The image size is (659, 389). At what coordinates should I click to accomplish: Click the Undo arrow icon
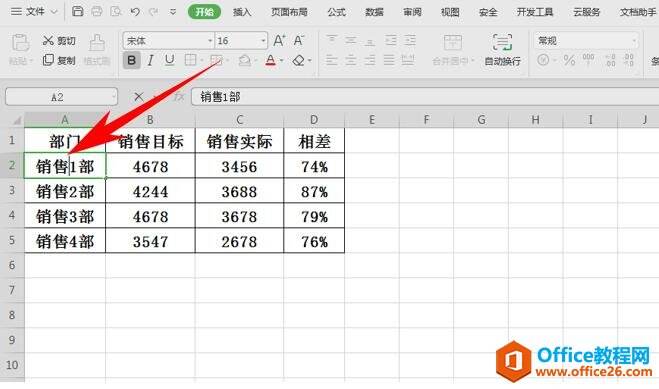pos(135,11)
